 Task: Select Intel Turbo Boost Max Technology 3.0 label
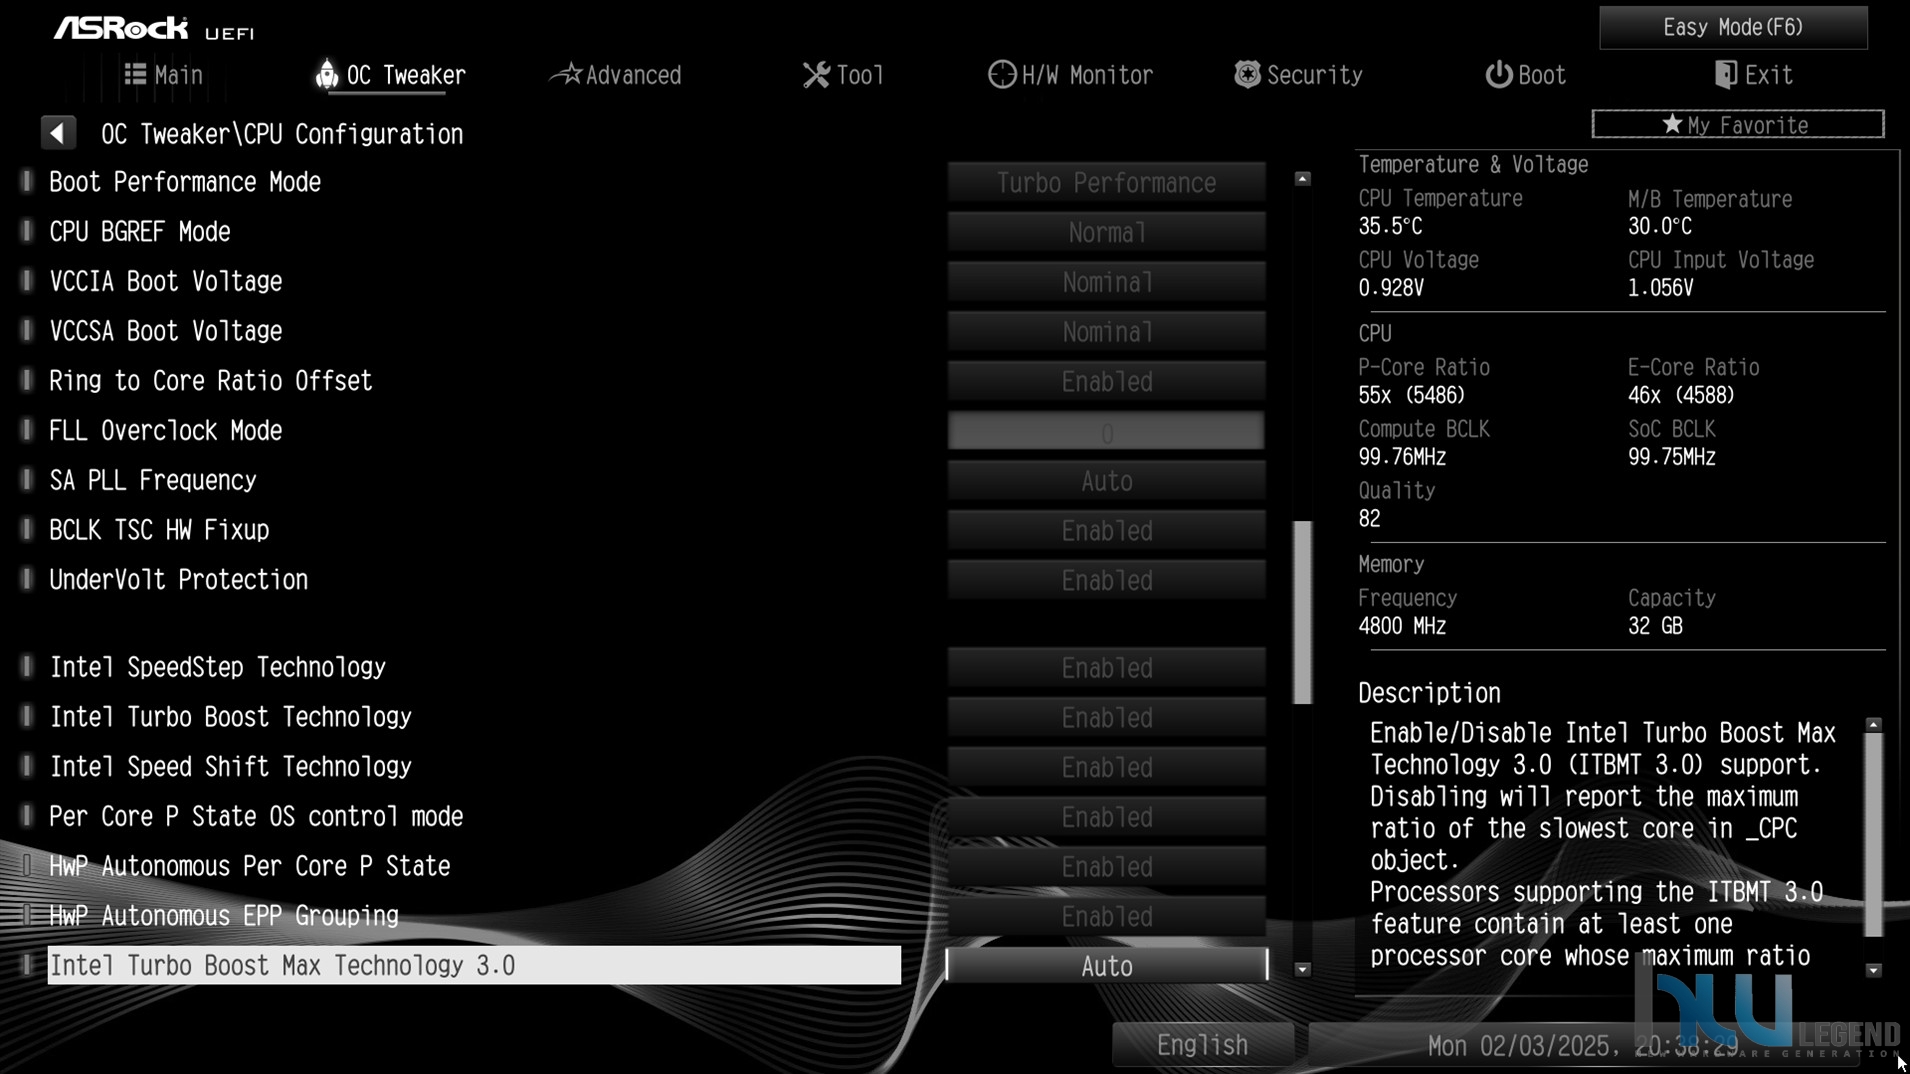(474, 965)
